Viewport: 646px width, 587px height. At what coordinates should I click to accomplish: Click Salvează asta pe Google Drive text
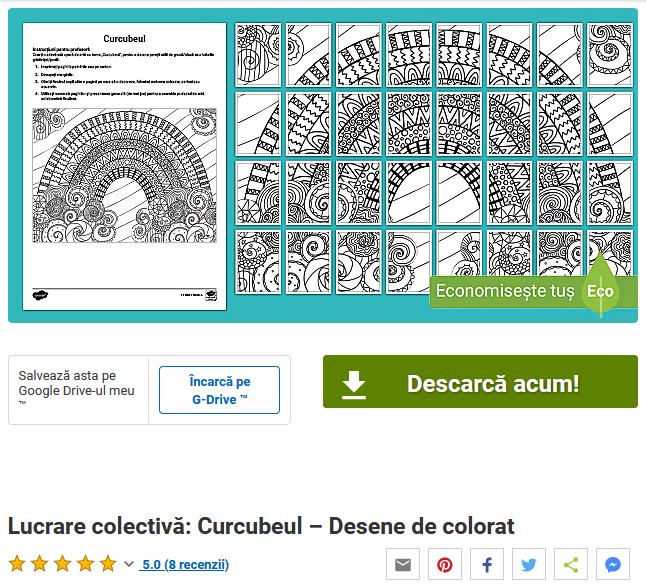(x=77, y=383)
